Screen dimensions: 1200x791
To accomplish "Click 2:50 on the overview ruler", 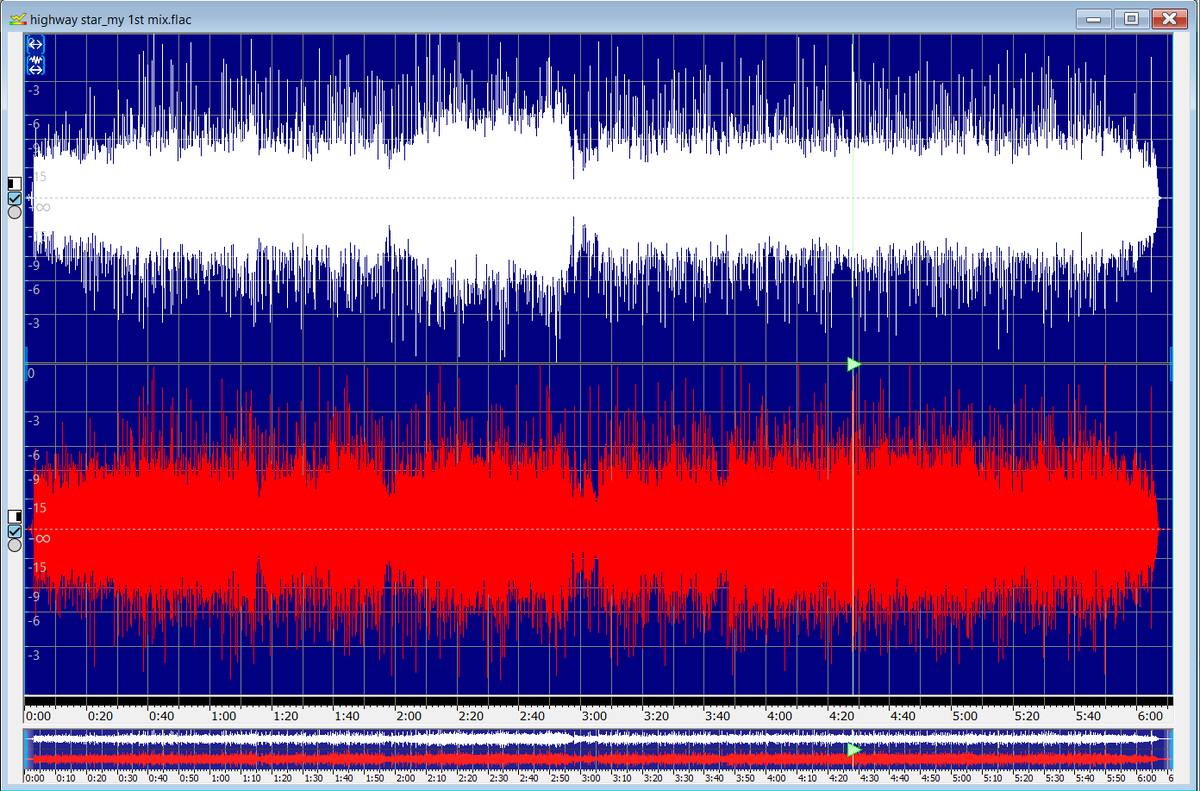I will tap(560, 778).
